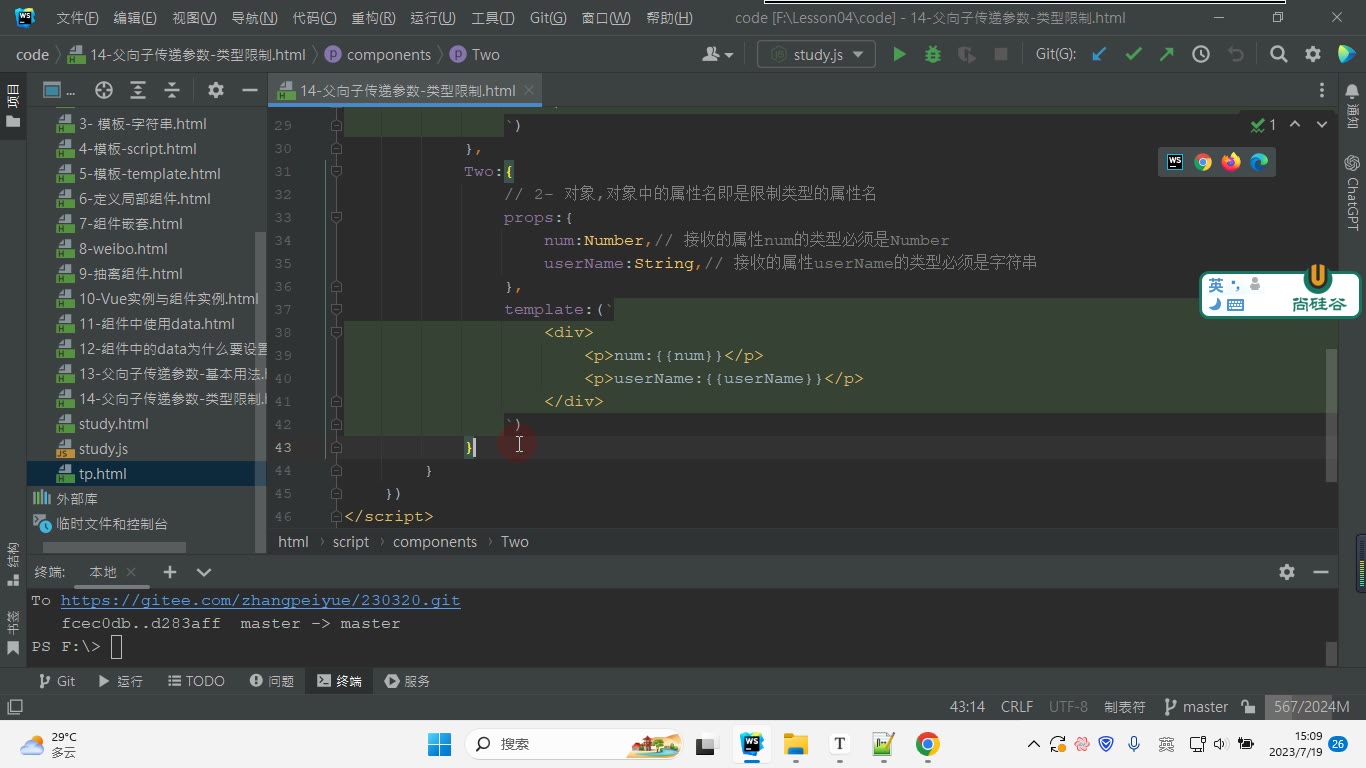Push commits with the green up-right arrow
Screen dimensions: 1366x768
1167,55
